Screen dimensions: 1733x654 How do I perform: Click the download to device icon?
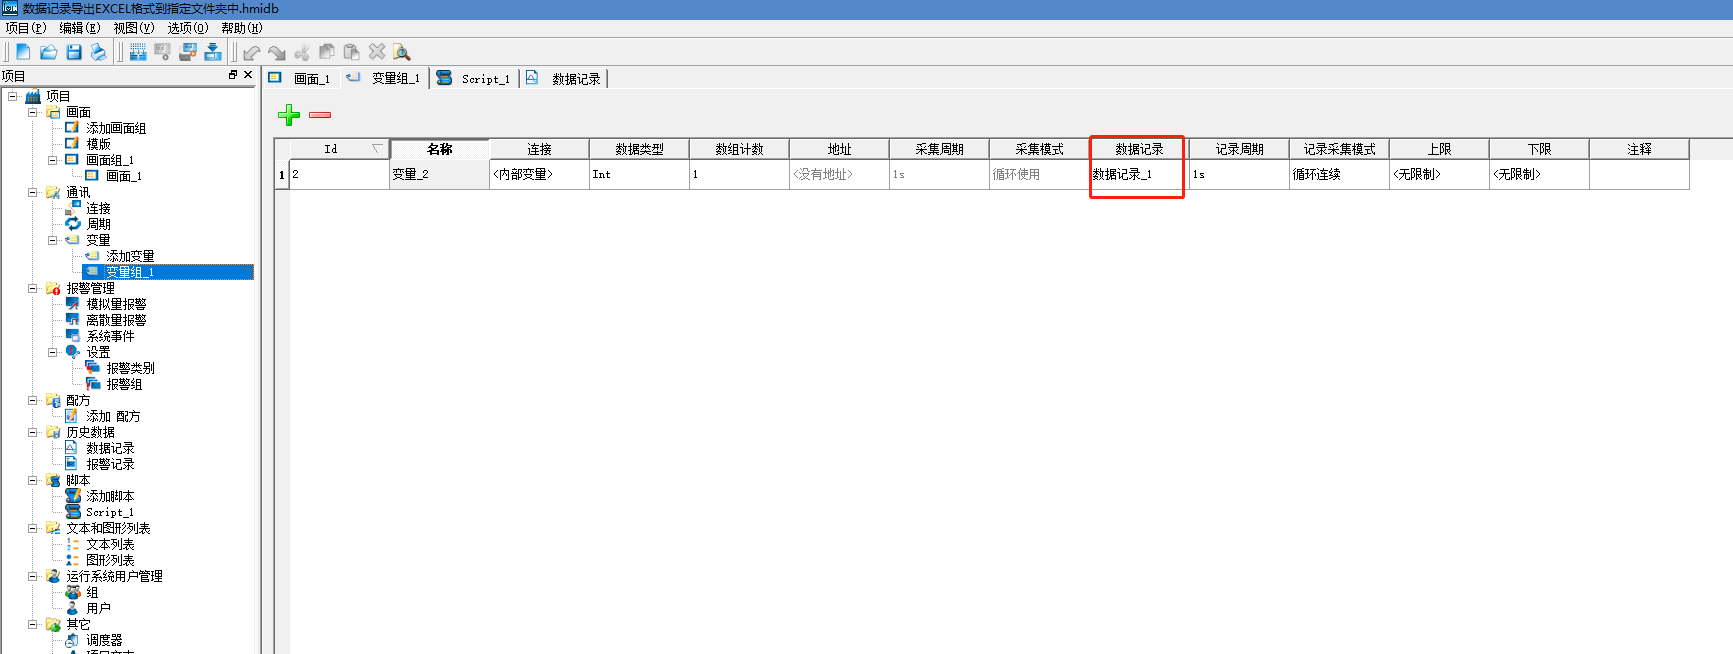point(213,52)
